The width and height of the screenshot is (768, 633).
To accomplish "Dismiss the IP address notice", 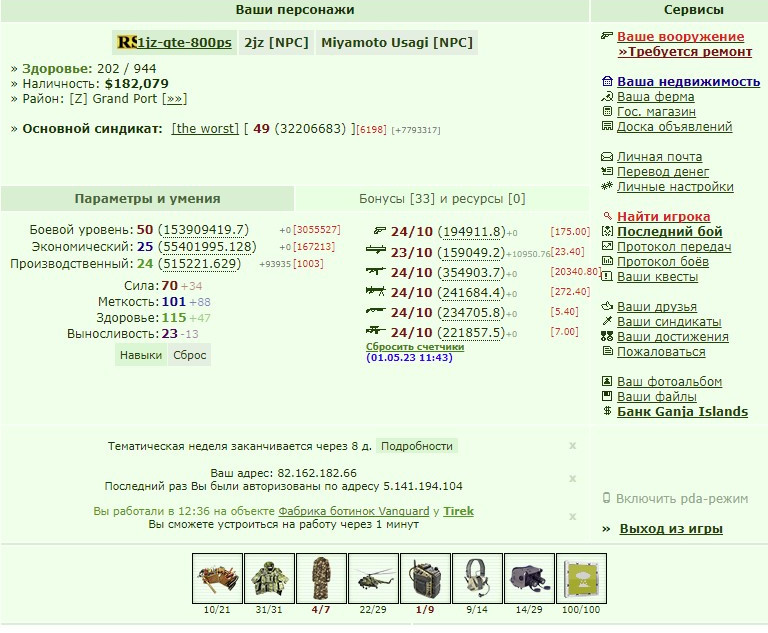I will 573,478.
